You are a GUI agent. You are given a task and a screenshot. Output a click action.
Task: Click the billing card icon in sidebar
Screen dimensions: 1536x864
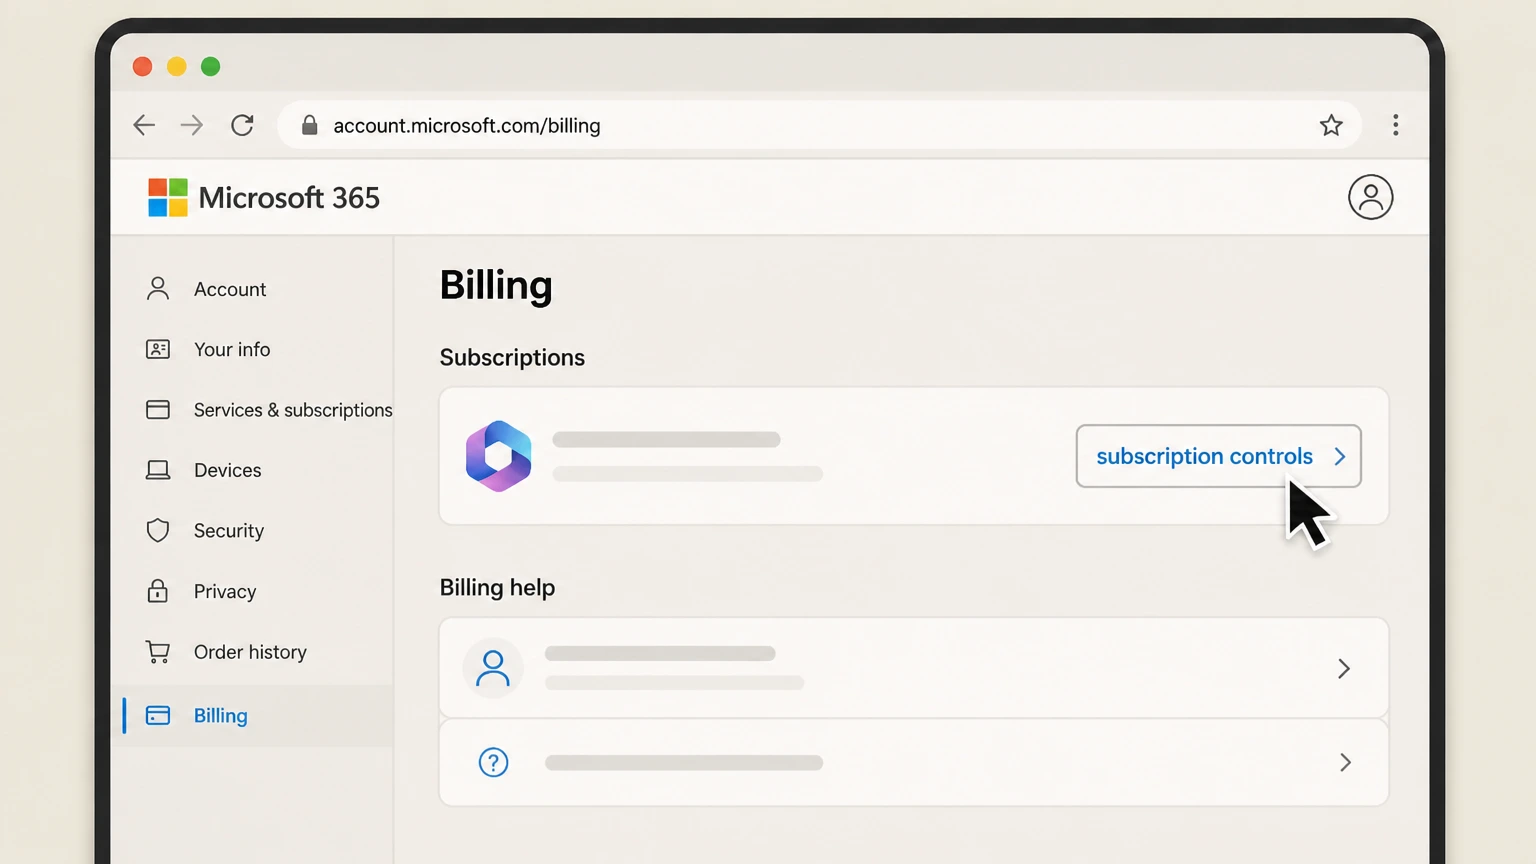pyautogui.click(x=158, y=715)
